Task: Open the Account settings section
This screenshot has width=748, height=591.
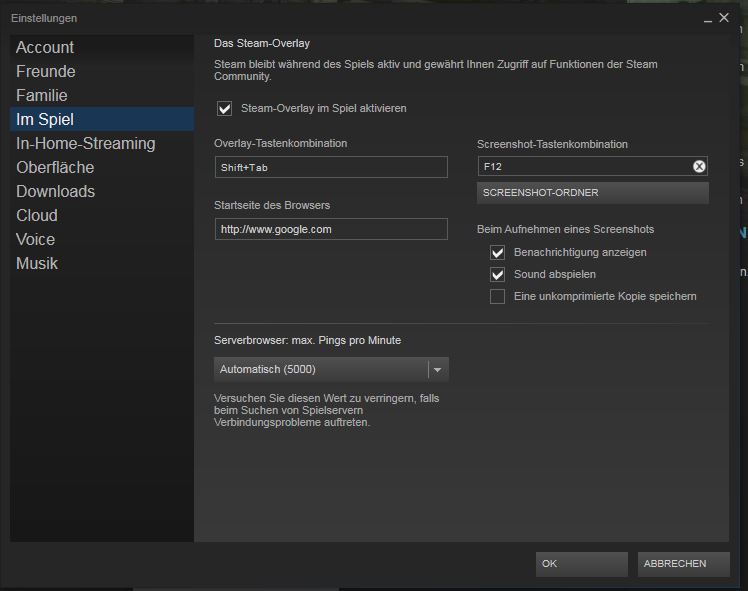Action: [102, 47]
